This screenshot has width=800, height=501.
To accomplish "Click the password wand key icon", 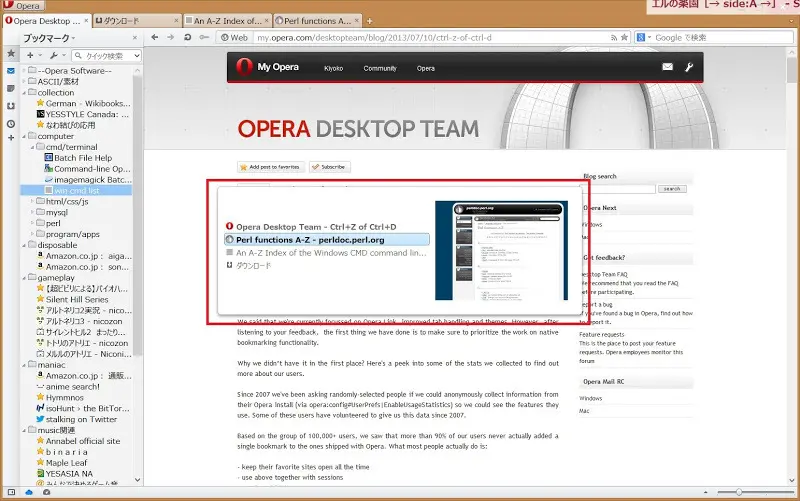I will [x=204, y=37].
